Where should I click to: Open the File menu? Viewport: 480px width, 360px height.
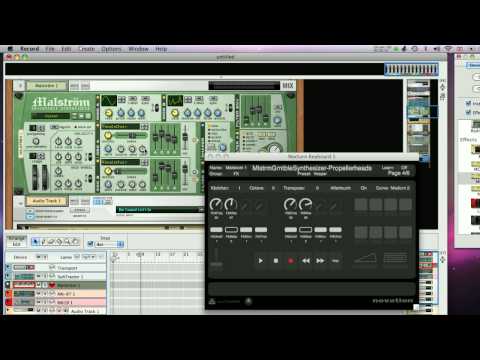(50, 49)
